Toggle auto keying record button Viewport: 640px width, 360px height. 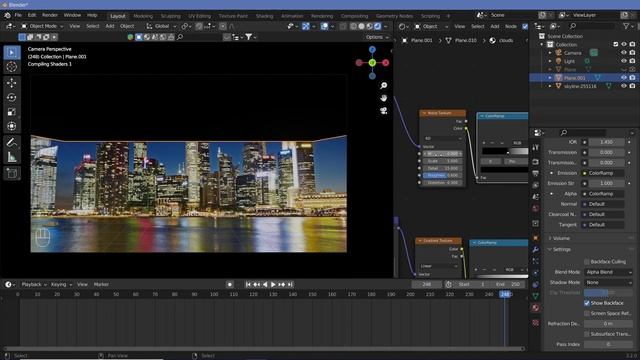(x=230, y=284)
